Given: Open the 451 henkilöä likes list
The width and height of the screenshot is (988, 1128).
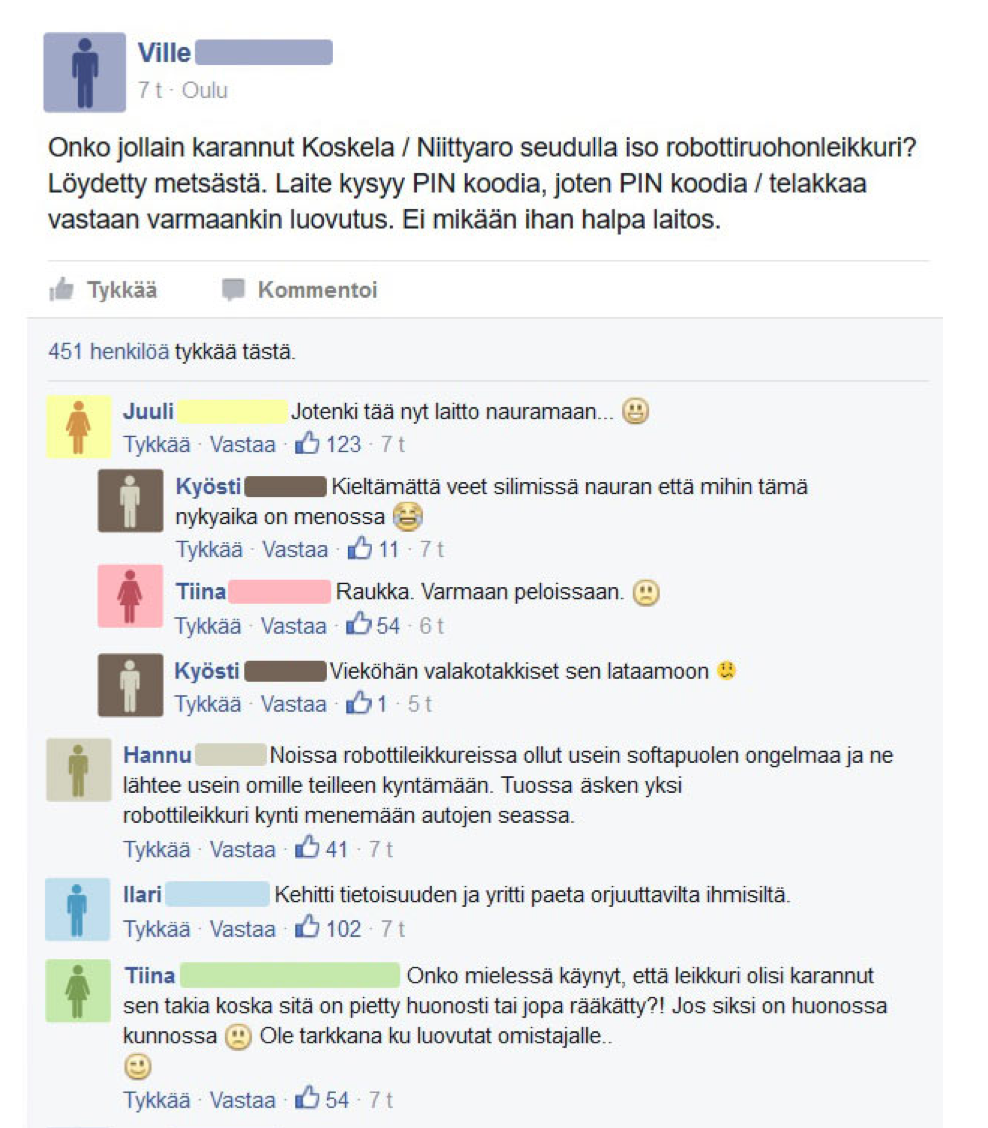Looking at the screenshot, I should click(x=109, y=352).
